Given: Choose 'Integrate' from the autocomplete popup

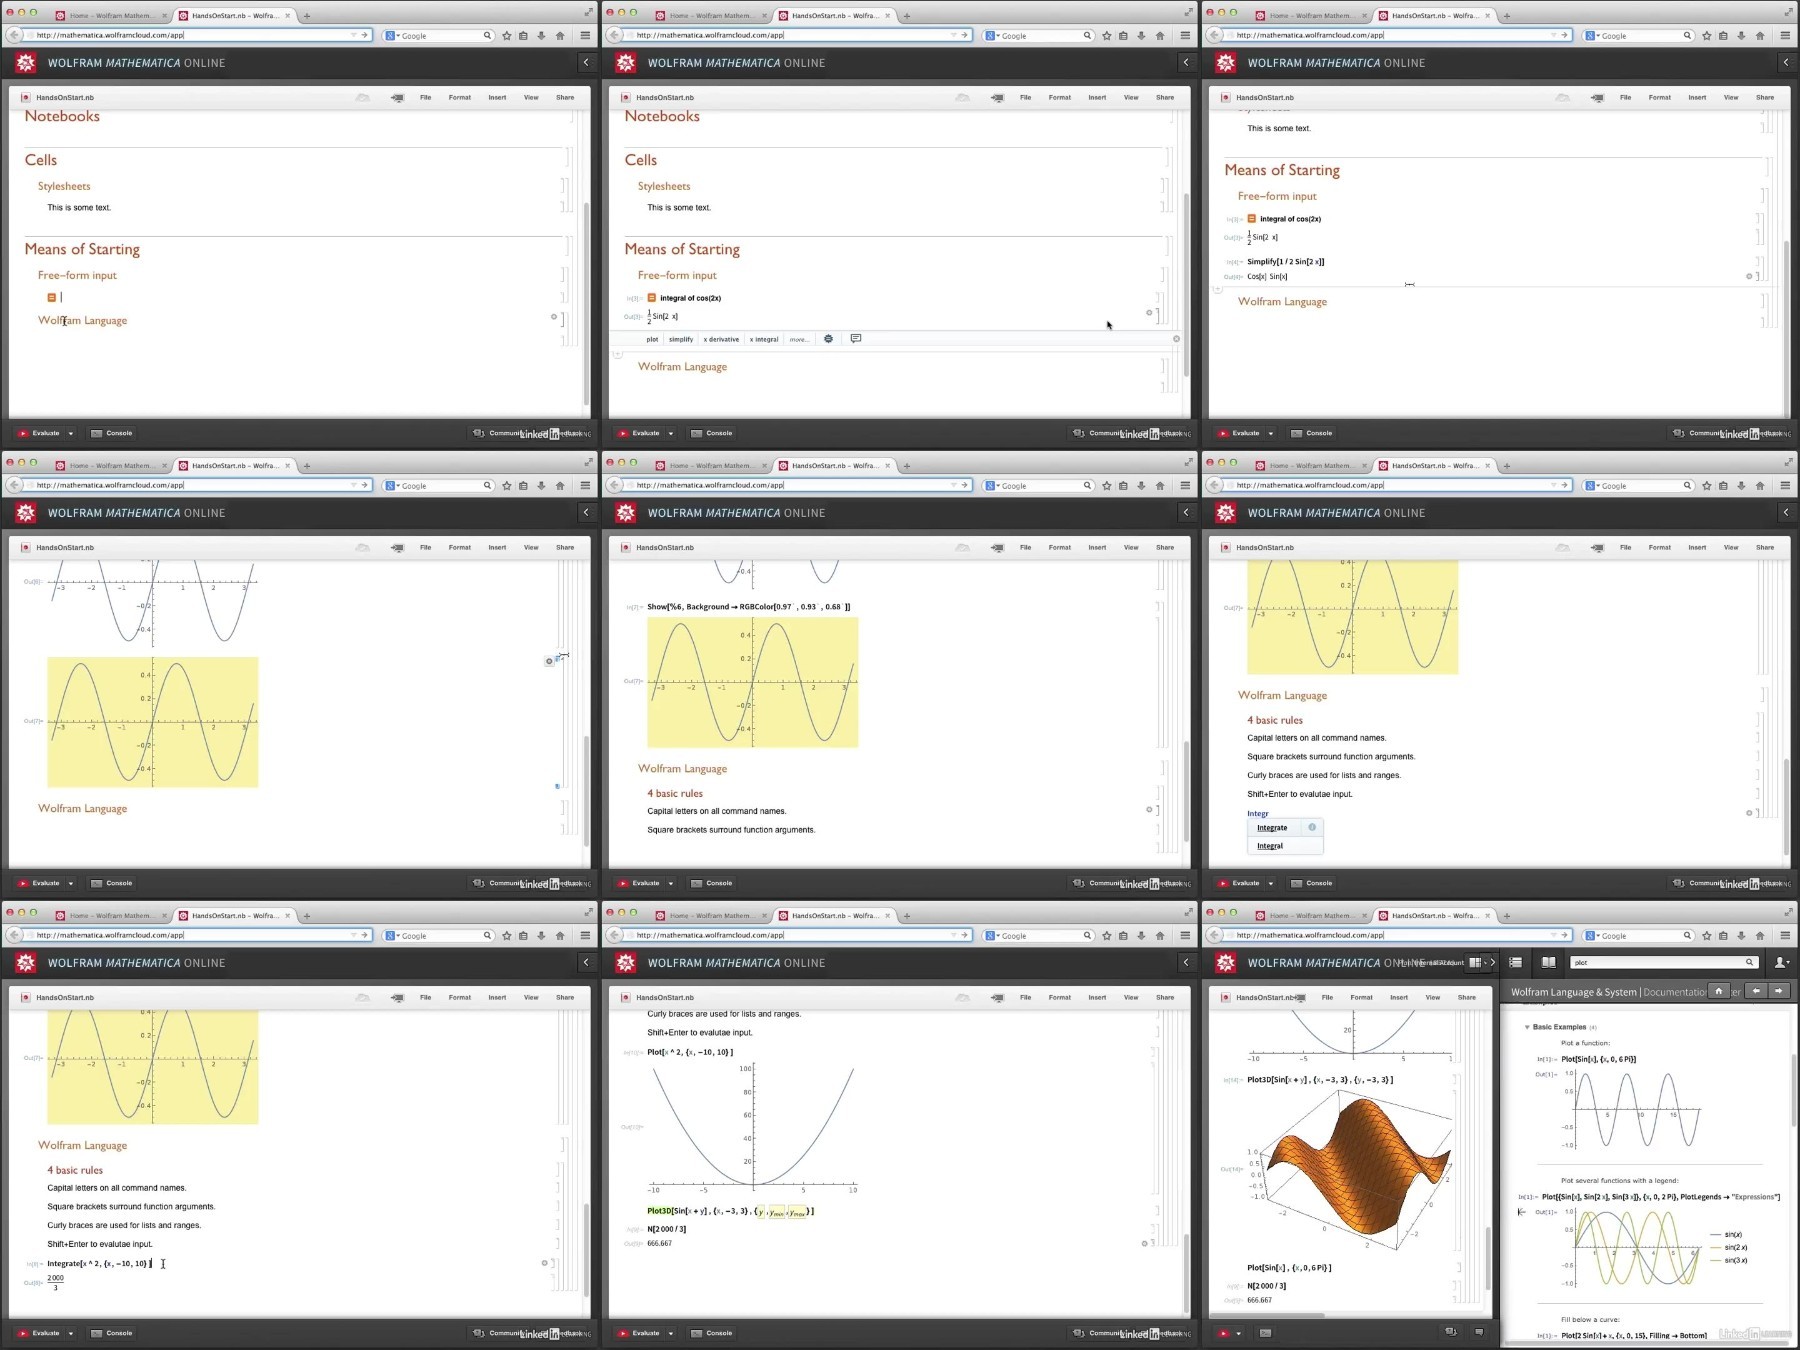Looking at the screenshot, I should pos(1272,828).
